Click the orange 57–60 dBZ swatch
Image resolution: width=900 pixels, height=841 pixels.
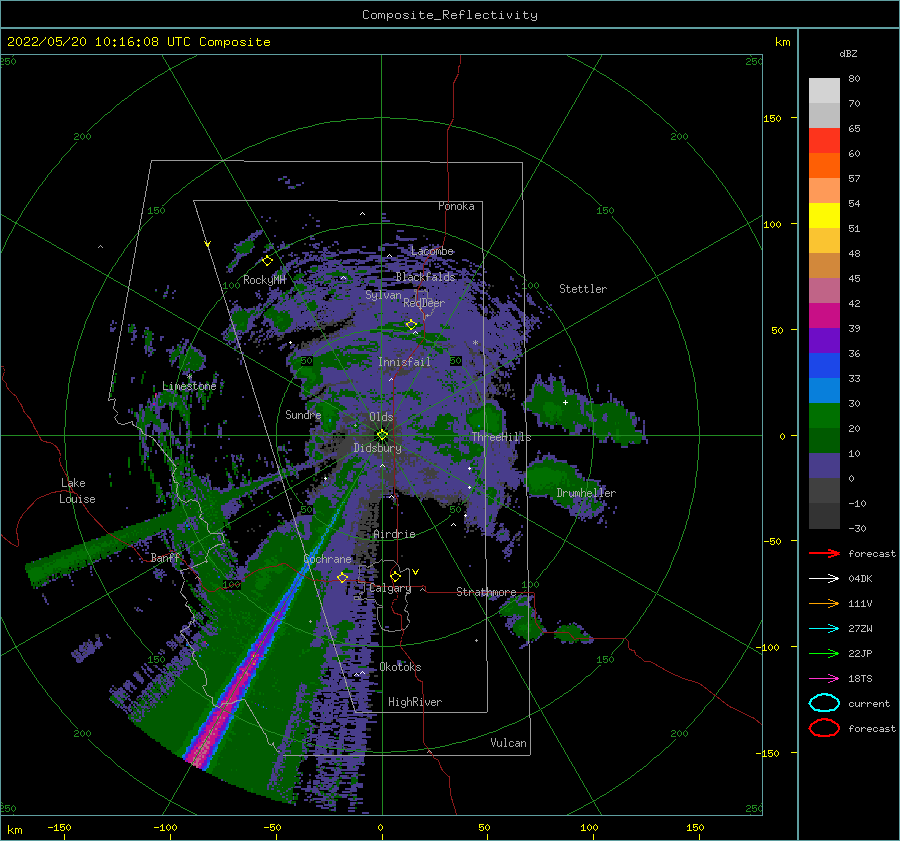point(824,166)
